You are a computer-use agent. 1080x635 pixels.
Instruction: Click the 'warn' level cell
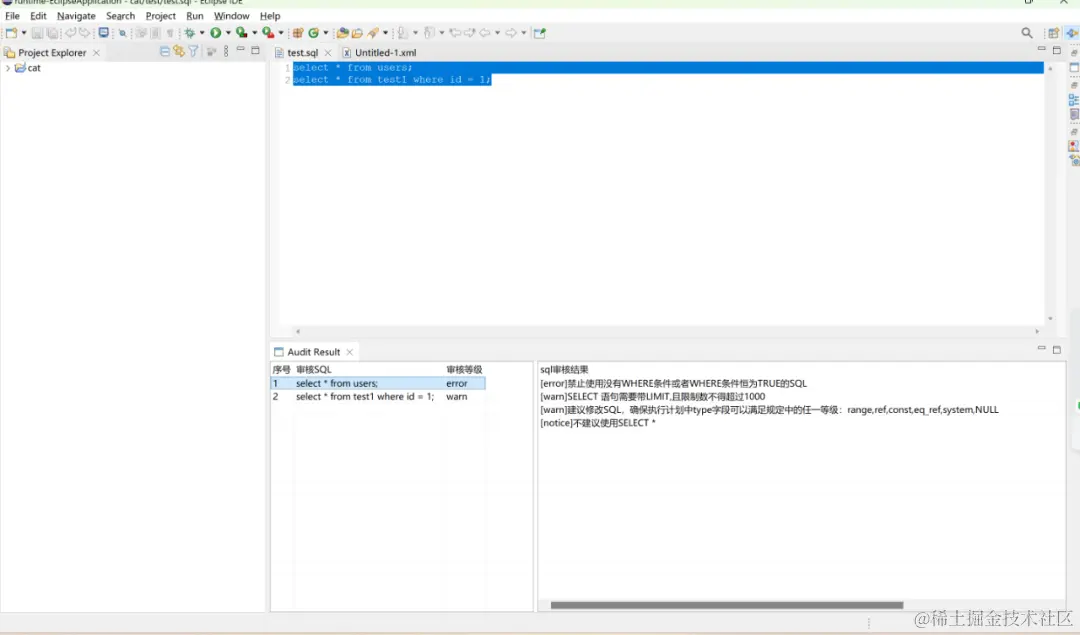pos(457,397)
